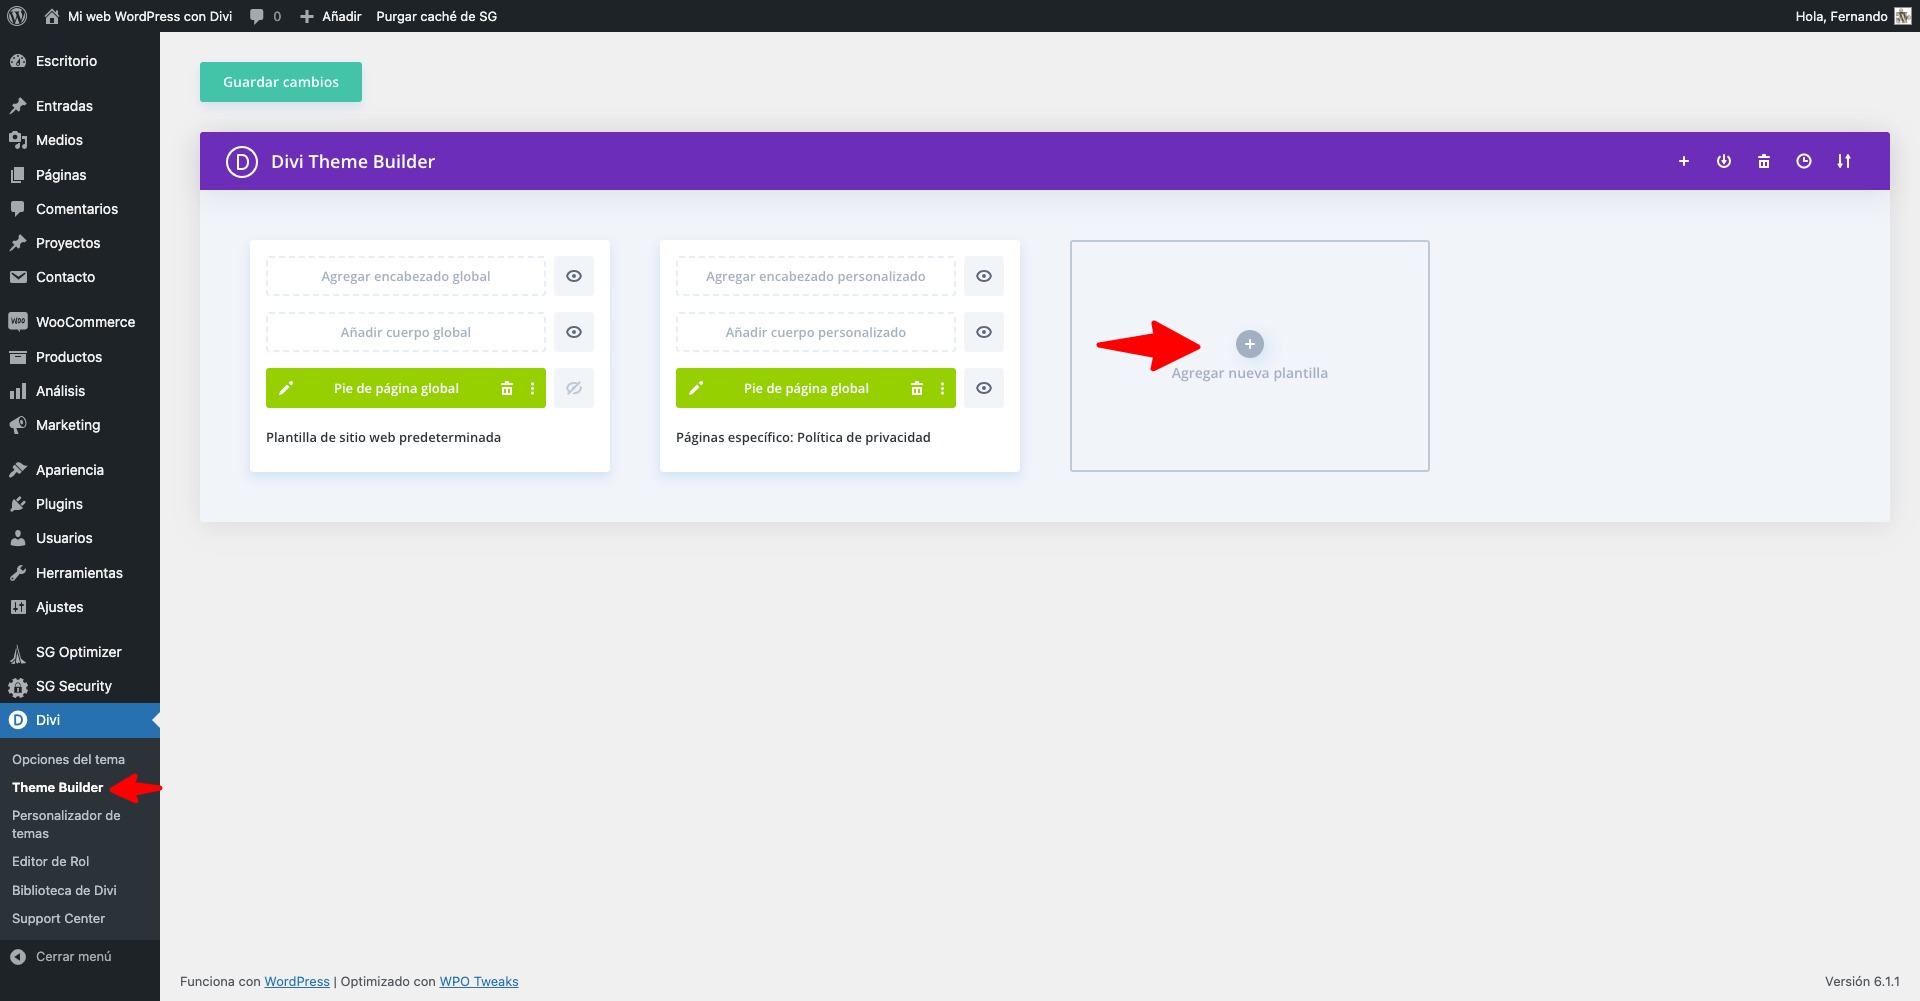Open Productos menu item

point(80,357)
